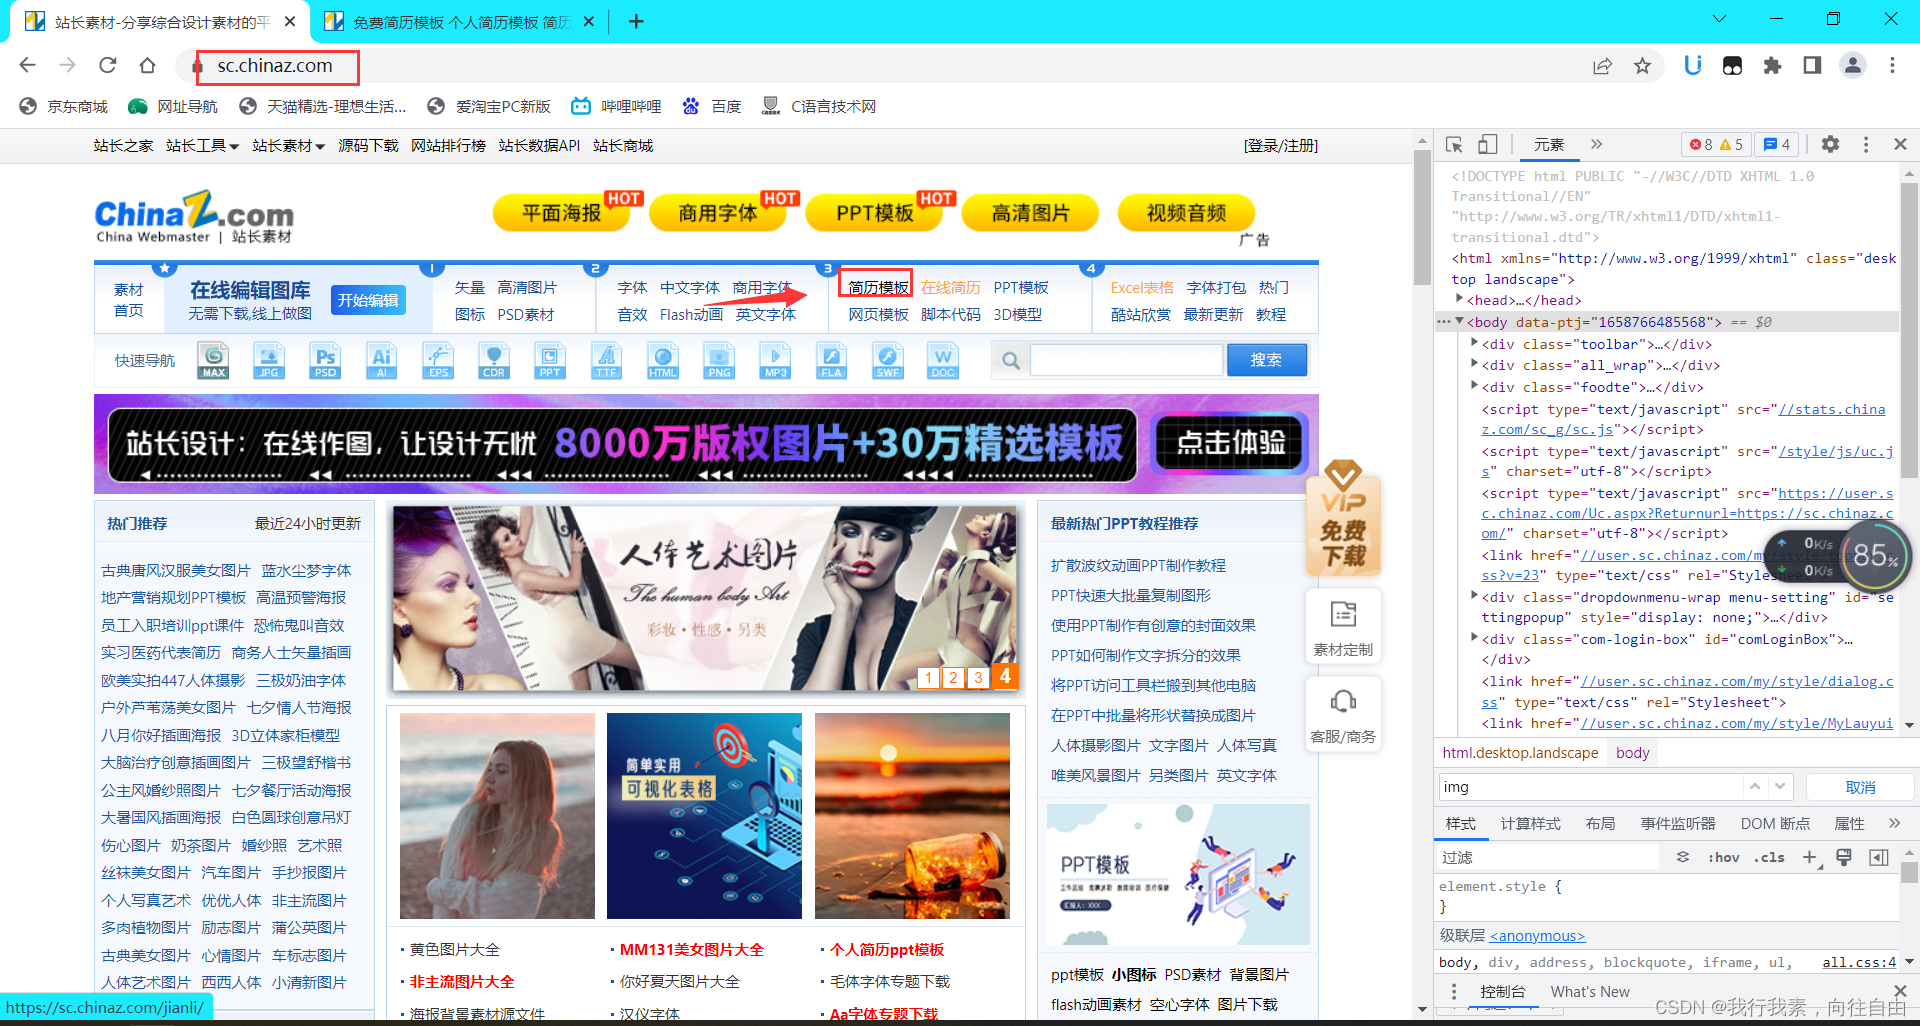Open the 控制台 console drawer tab
This screenshot has width=1920, height=1026.
coord(1503,991)
